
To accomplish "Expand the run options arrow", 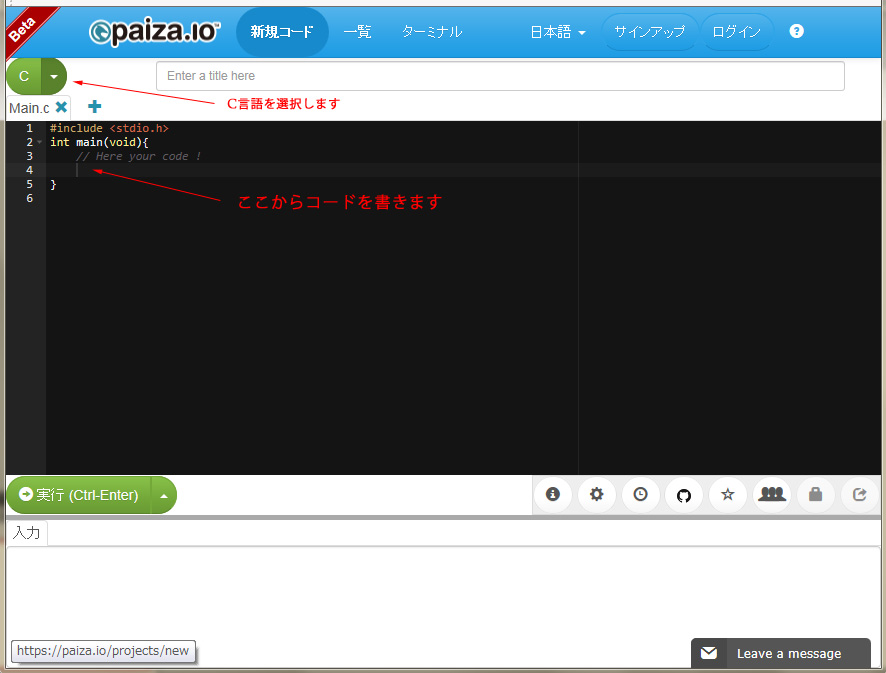I will 164,496.
